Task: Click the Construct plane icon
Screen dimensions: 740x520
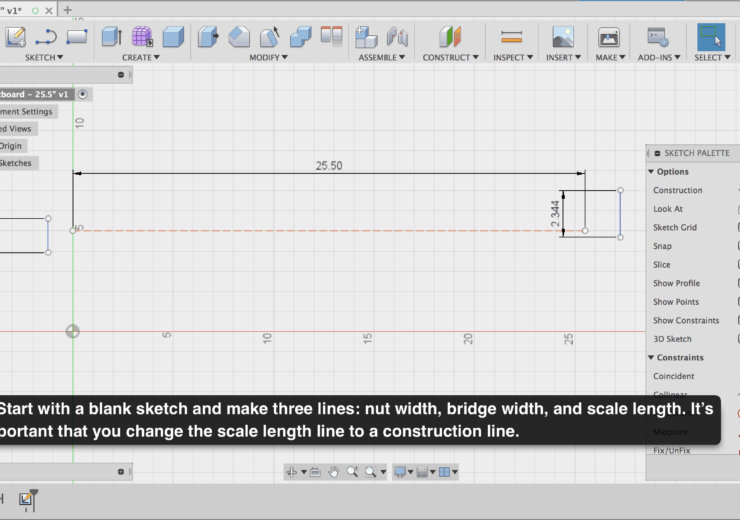Action: coord(450,37)
